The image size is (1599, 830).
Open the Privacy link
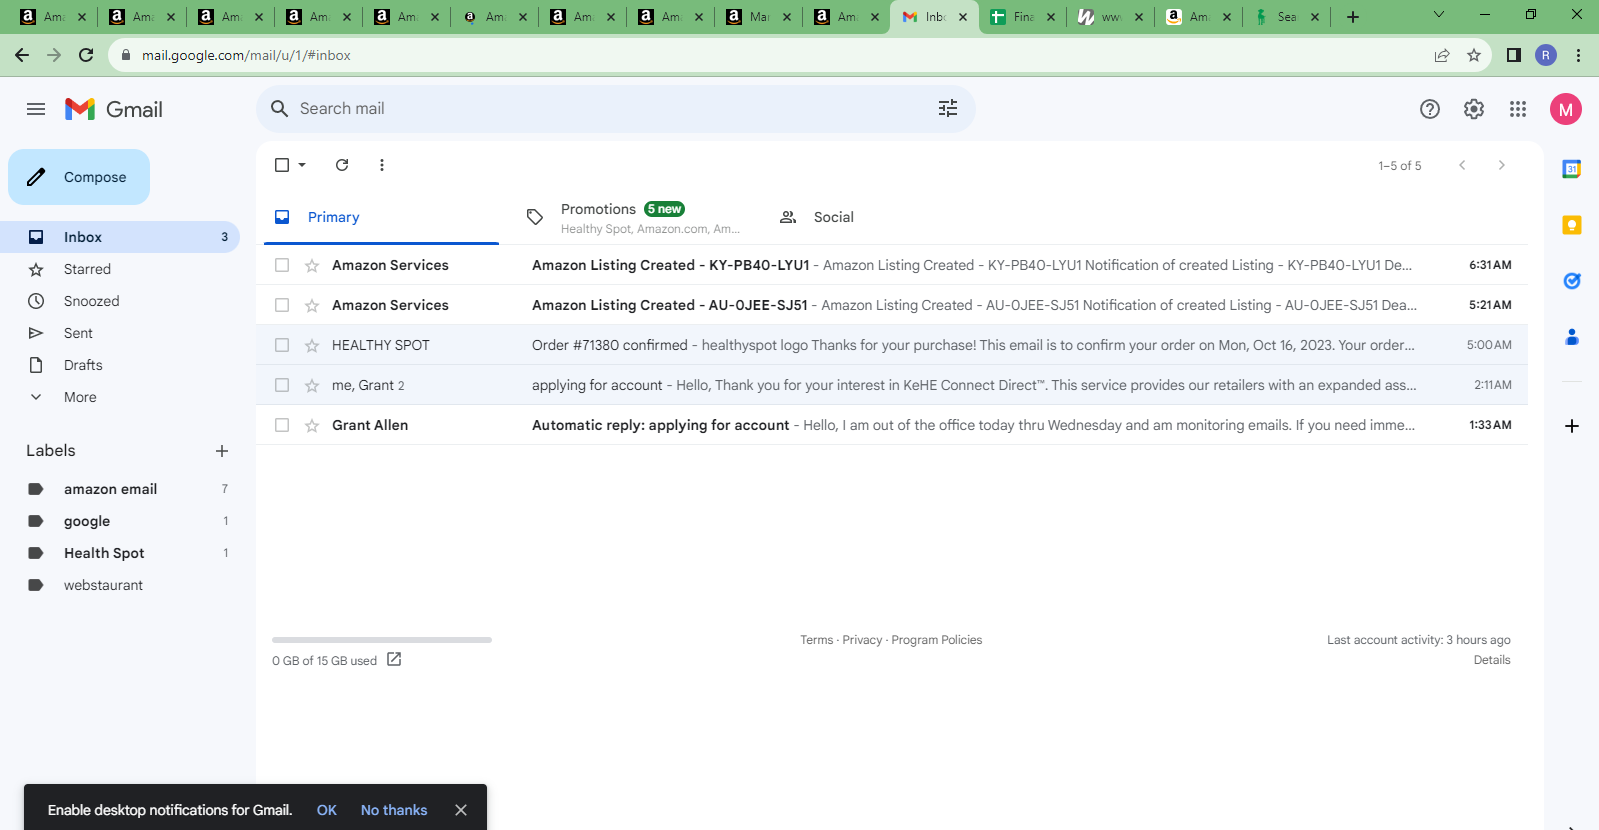(x=862, y=640)
